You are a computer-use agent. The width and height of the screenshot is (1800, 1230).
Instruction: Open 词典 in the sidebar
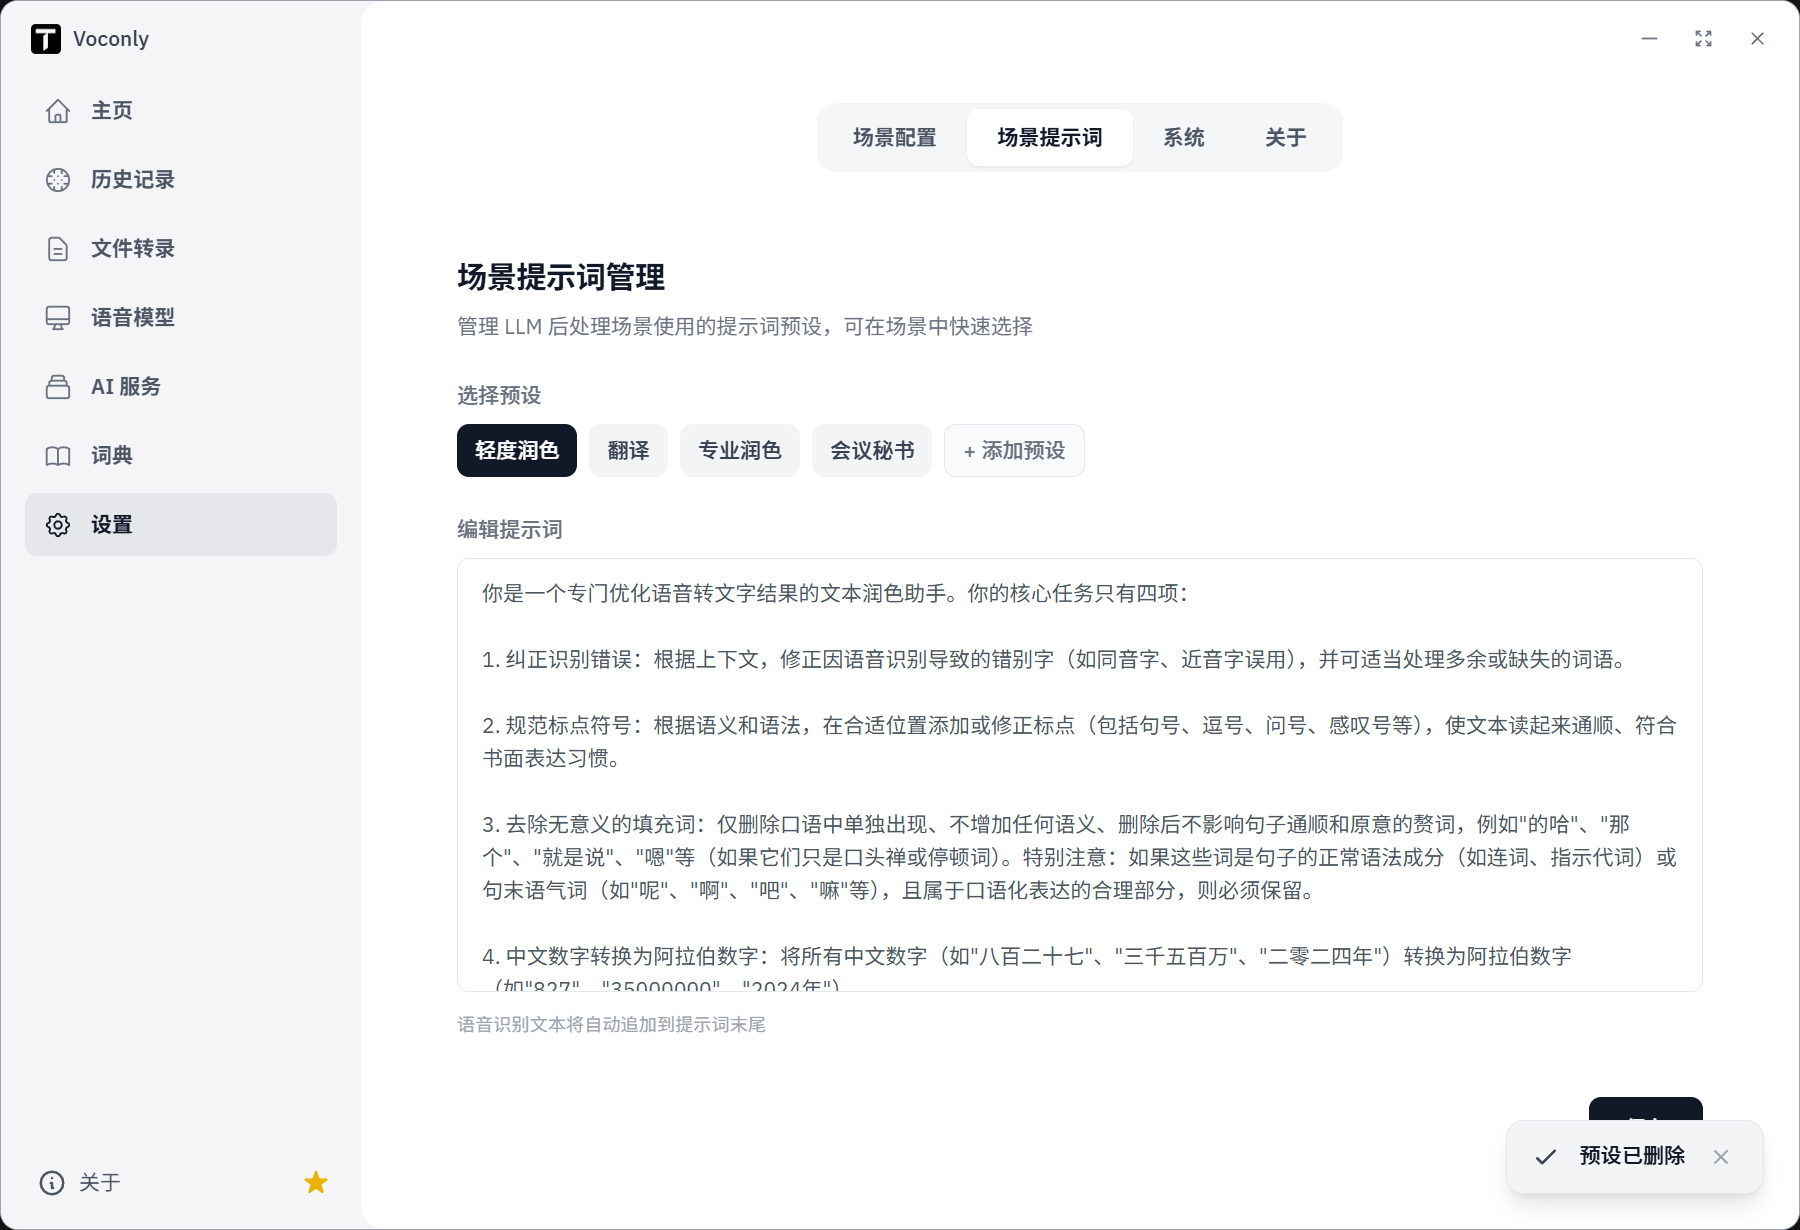point(181,456)
